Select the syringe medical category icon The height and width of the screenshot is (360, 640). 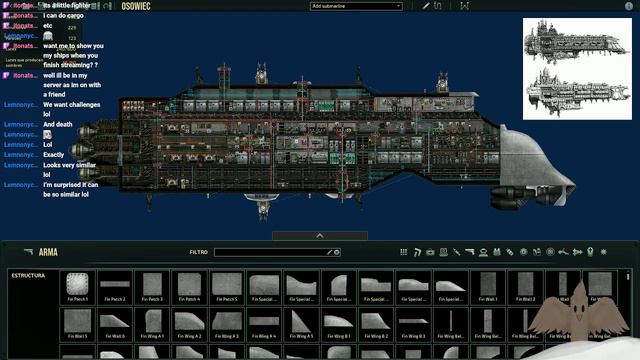click(457, 252)
